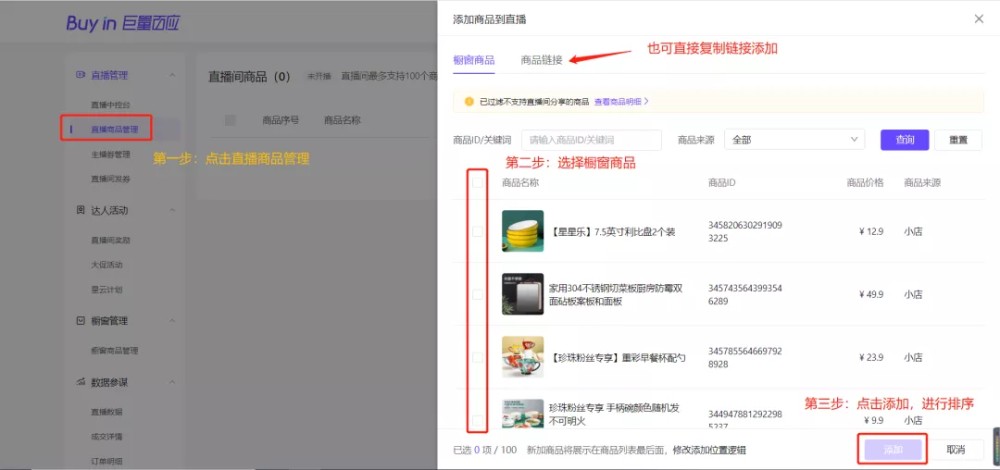This screenshot has height=470, width=1000.
Task: Open the 重彩早餐杯 product thumbnail
Action: click(x=522, y=357)
